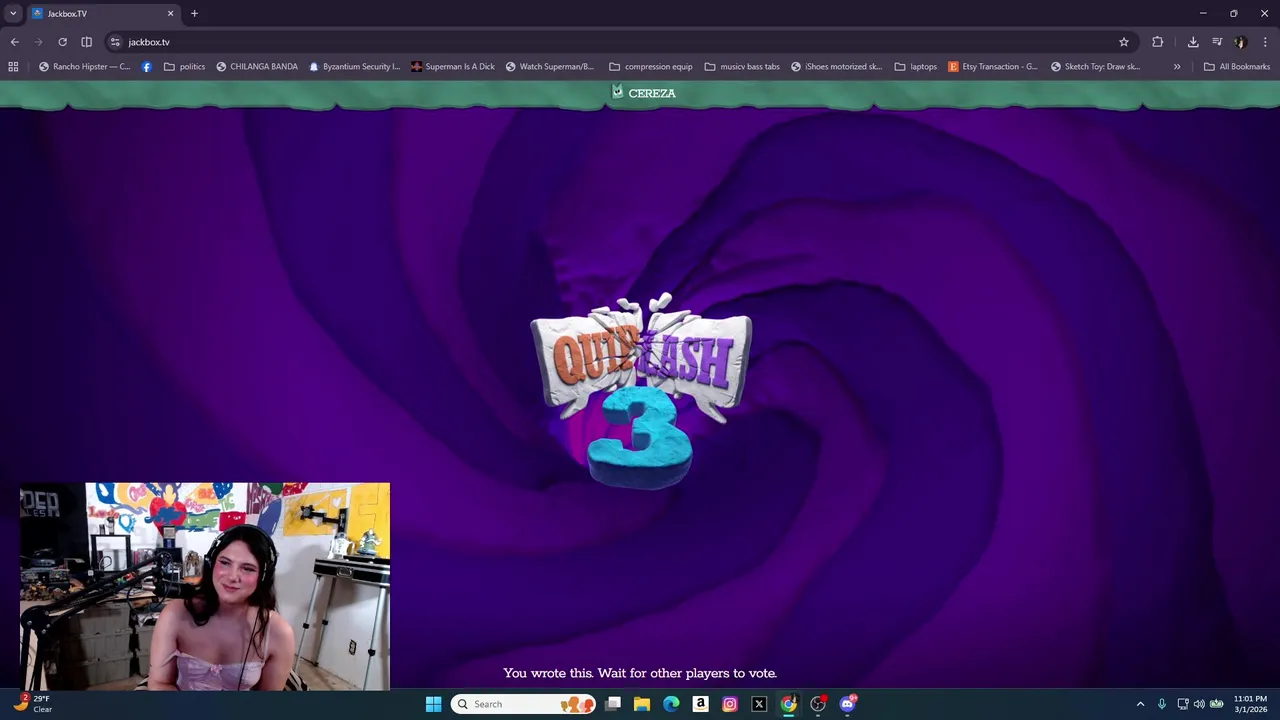Open the Chrome profile avatar
The image size is (1280, 720).
click(1241, 42)
